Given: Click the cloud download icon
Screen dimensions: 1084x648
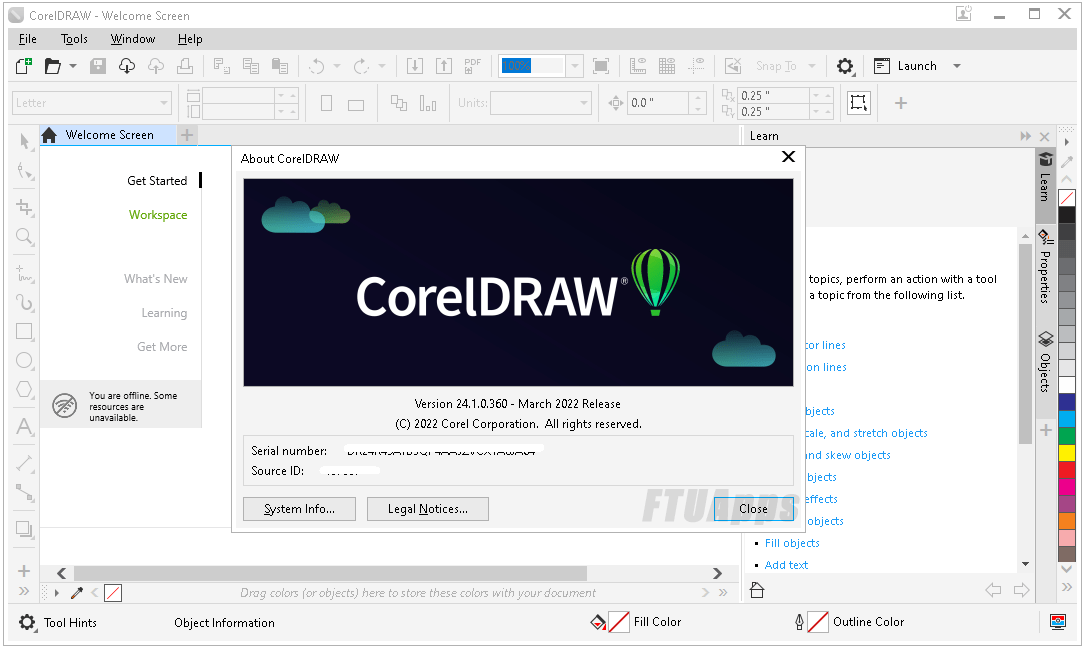Looking at the screenshot, I should [x=127, y=66].
